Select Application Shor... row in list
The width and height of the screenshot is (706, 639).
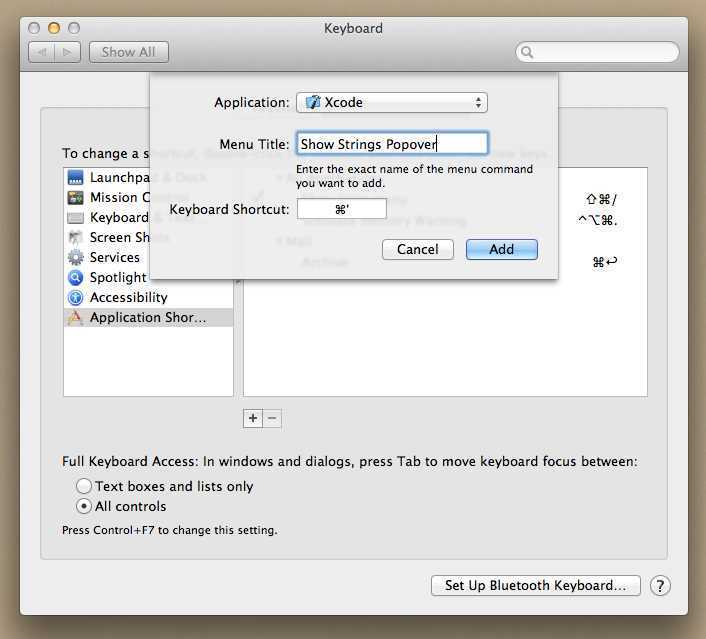(148, 317)
